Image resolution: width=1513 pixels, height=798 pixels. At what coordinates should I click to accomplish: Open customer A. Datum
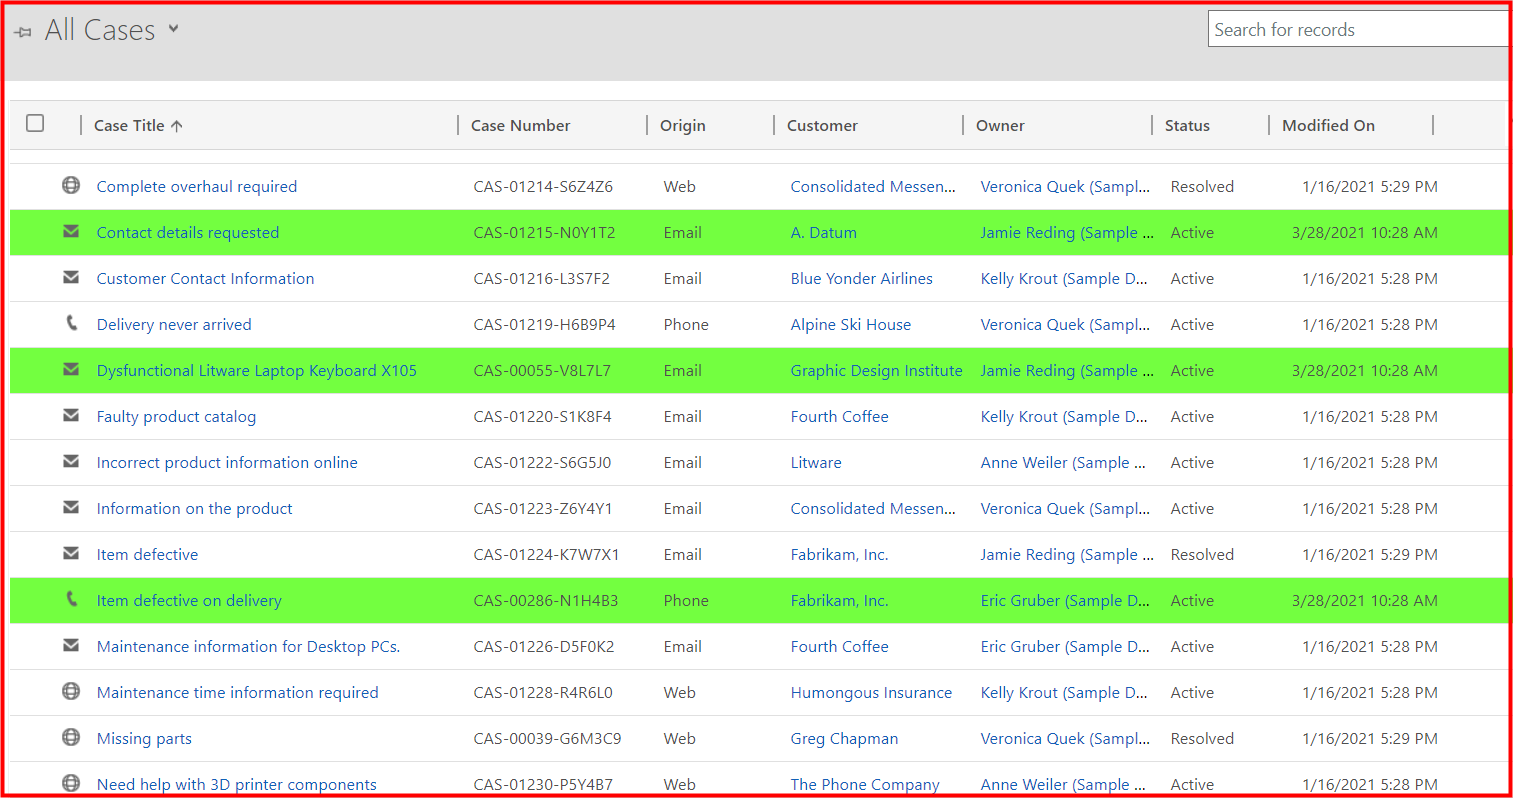(x=823, y=233)
